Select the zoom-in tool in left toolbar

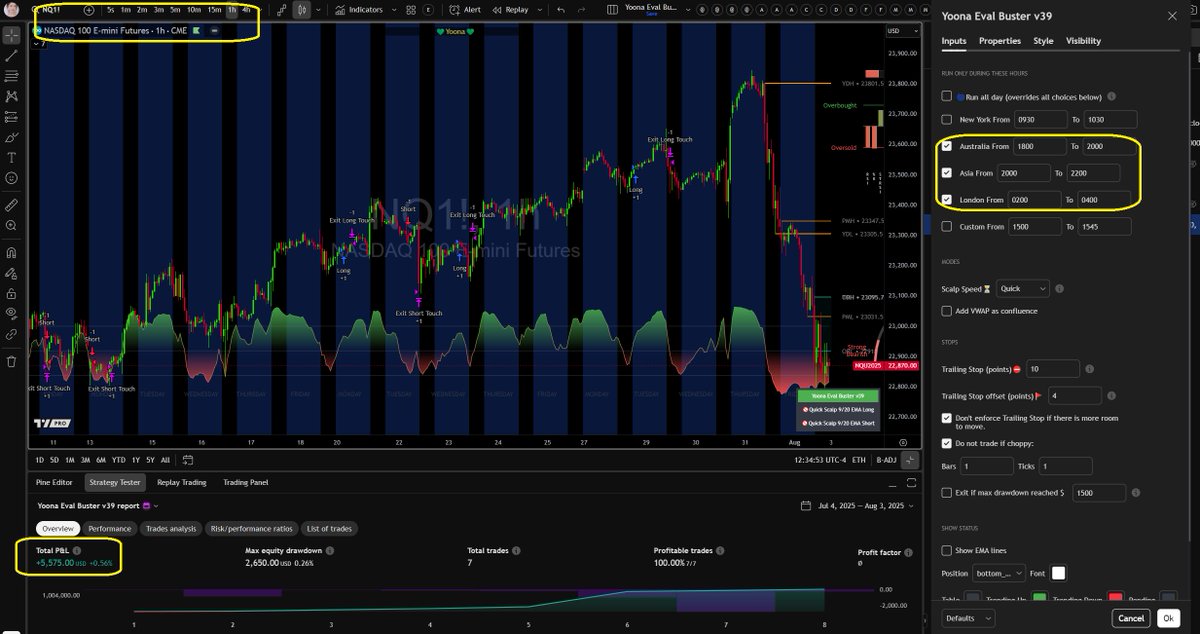[11, 225]
